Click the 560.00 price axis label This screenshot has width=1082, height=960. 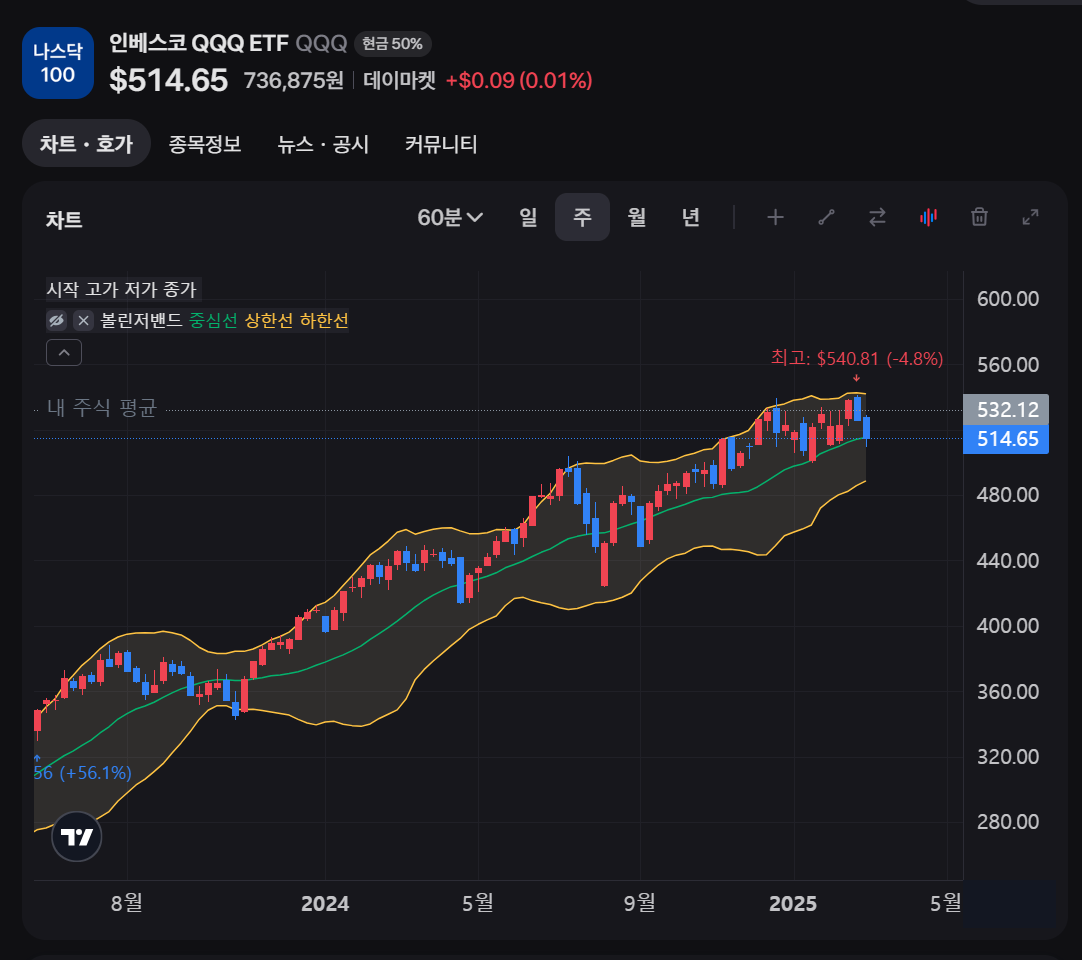point(1007,364)
